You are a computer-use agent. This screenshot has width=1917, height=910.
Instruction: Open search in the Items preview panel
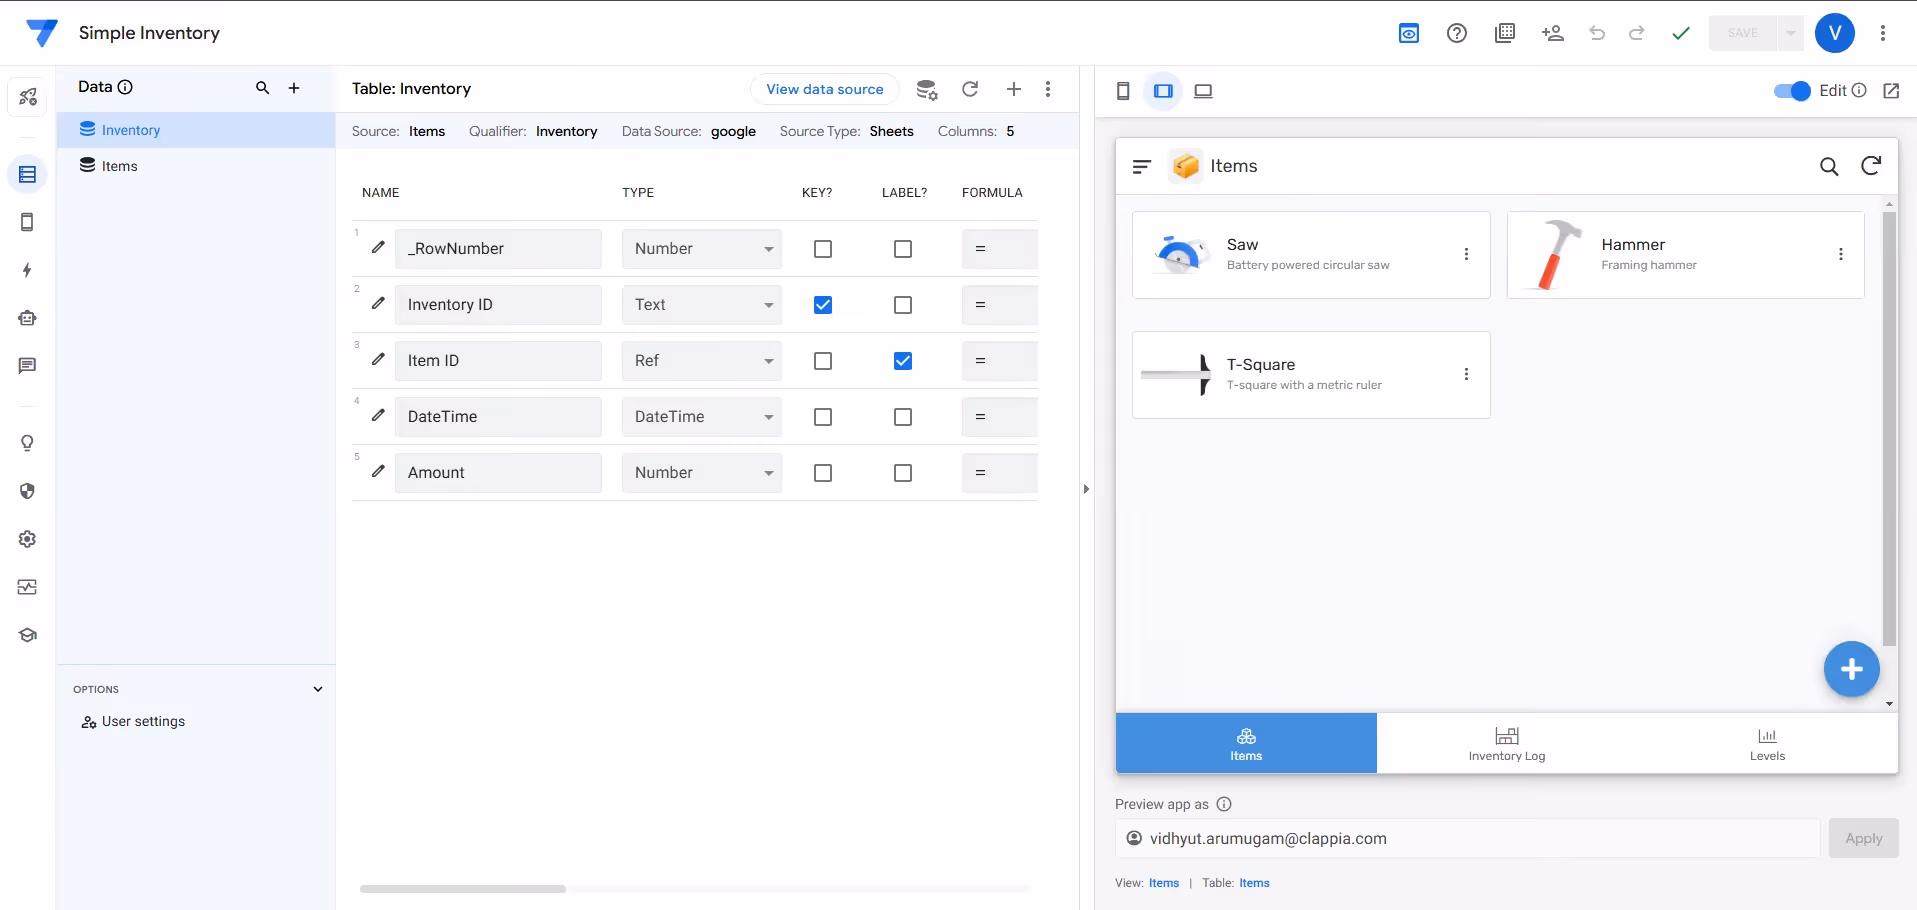click(1830, 167)
